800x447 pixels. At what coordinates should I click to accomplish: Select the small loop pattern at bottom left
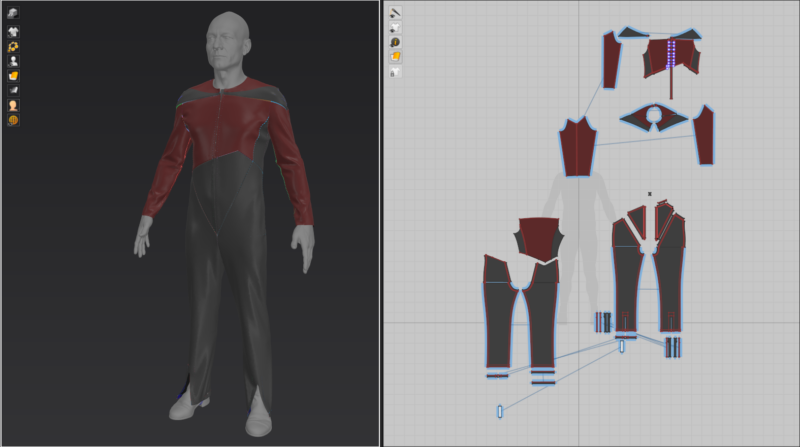click(500, 411)
